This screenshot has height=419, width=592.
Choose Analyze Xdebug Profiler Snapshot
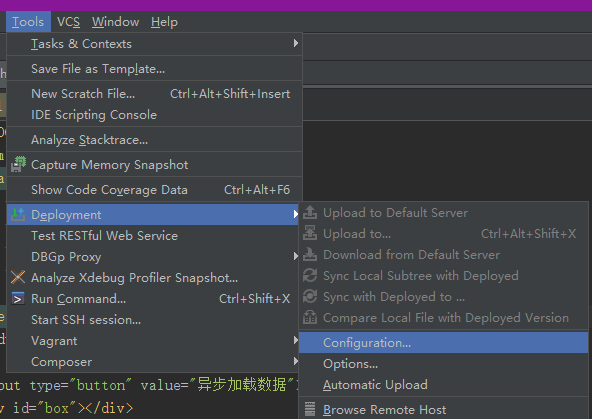pyautogui.click(x=154, y=278)
